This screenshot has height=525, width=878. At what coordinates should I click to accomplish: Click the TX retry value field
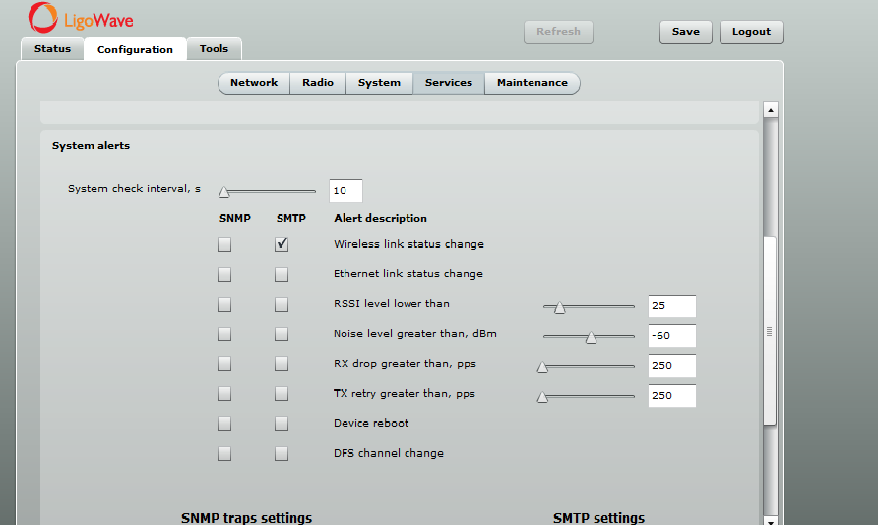(x=672, y=396)
